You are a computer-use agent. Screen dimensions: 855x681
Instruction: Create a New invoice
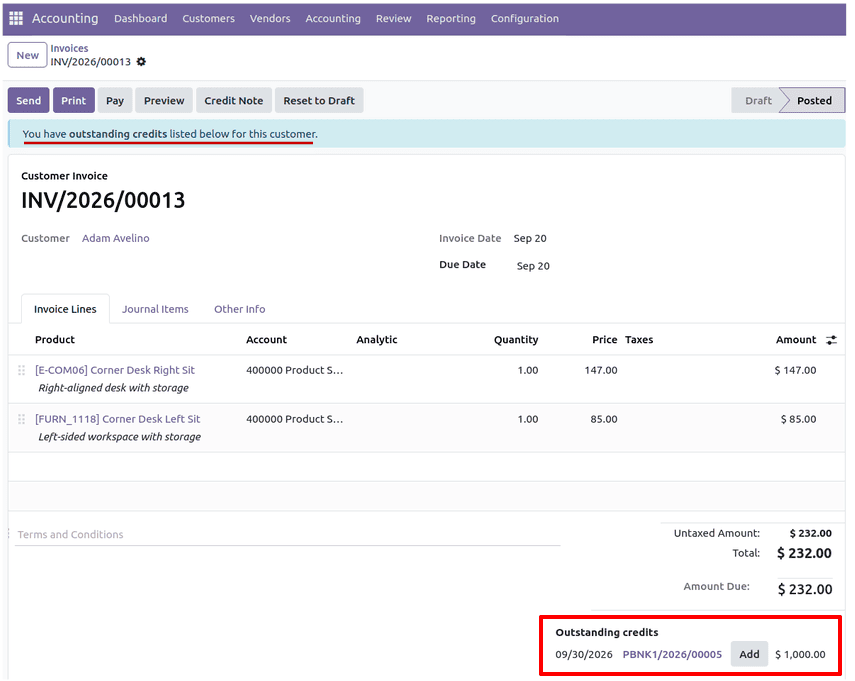(27, 55)
